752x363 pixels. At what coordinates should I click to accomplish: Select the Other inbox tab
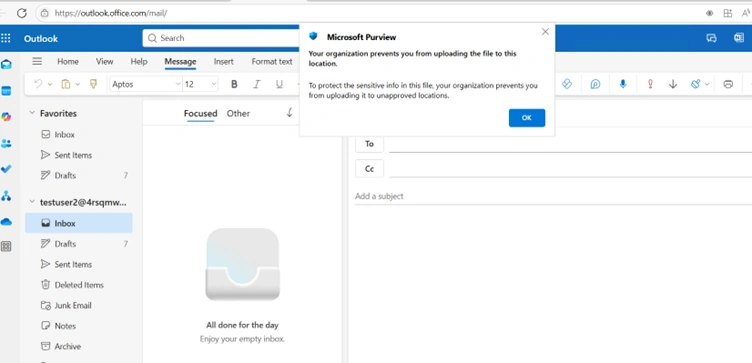pyautogui.click(x=238, y=114)
